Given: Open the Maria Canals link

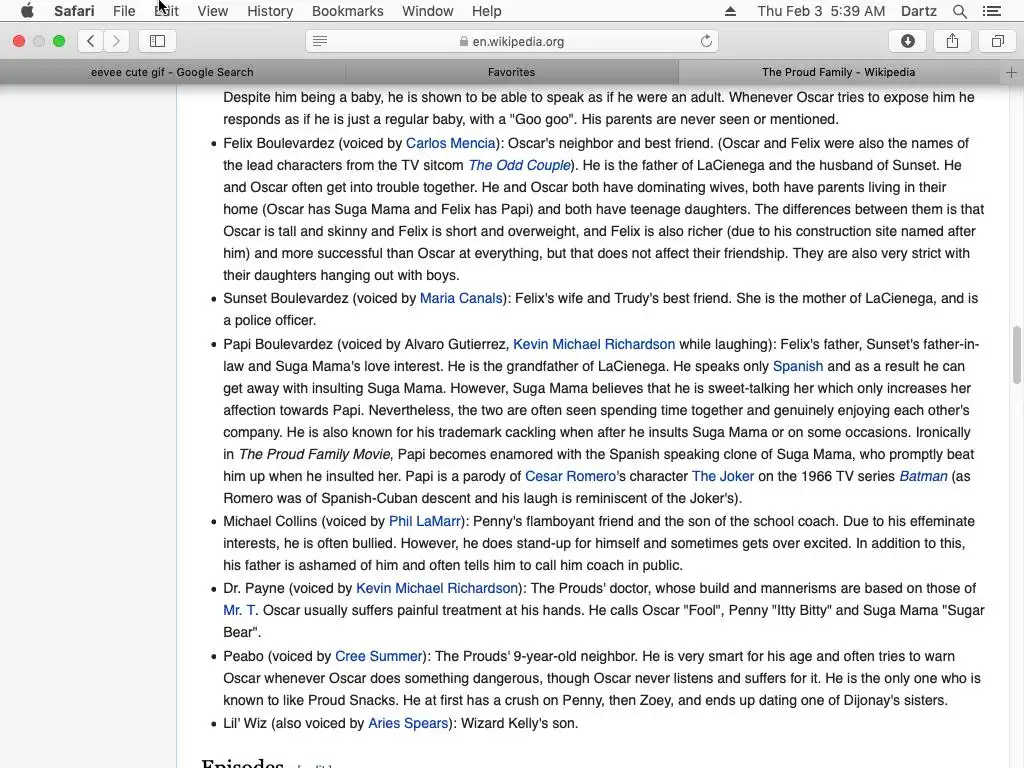Looking at the screenshot, I should 461,298.
